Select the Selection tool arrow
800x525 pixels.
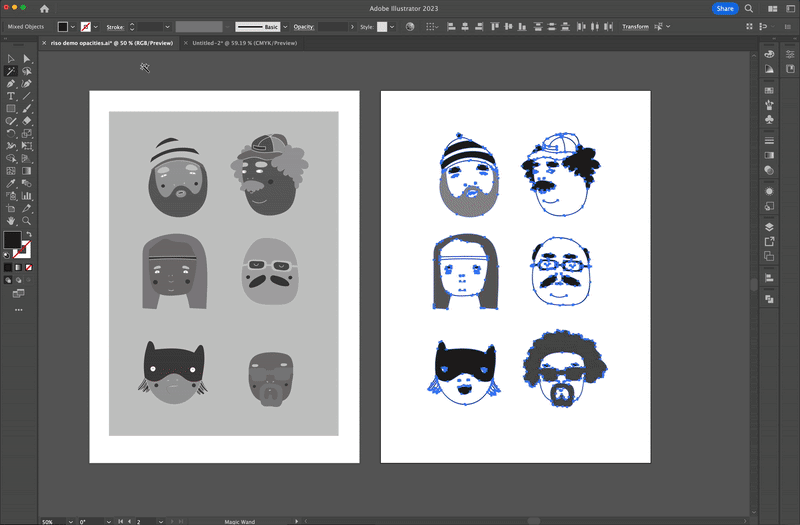(x=11, y=59)
